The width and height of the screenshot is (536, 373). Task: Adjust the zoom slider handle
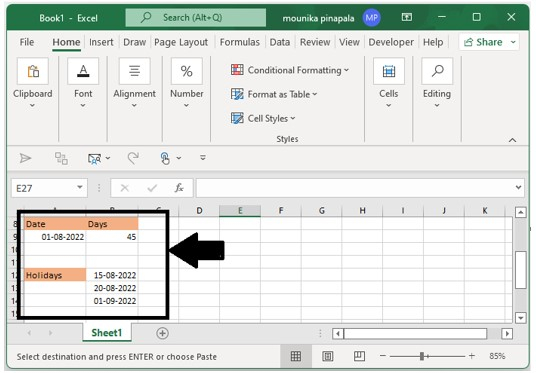422,356
